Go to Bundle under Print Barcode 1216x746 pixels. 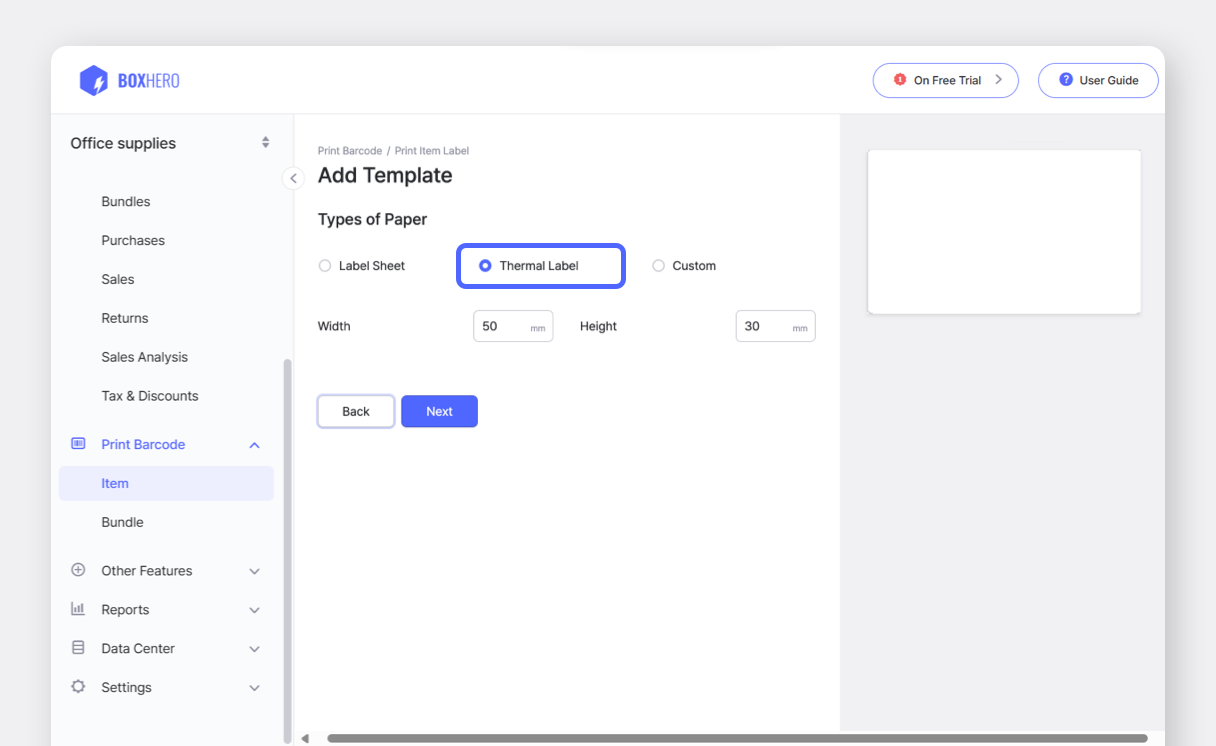pos(122,522)
